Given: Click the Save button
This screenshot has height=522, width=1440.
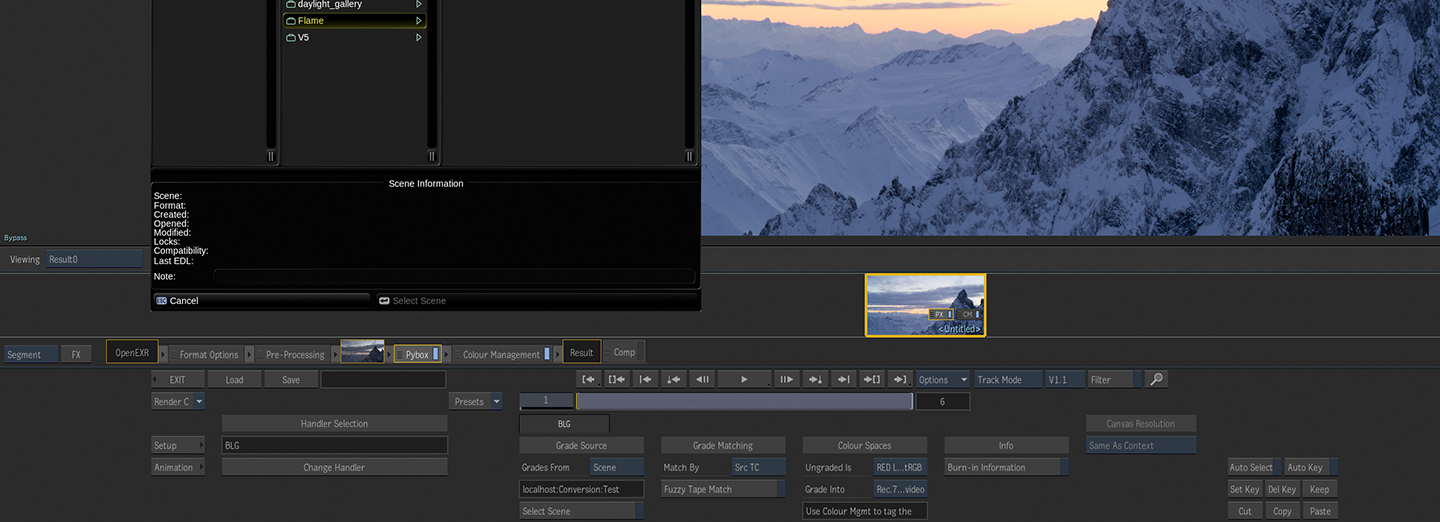Looking at the screenshot, I should tap(291, 380).
